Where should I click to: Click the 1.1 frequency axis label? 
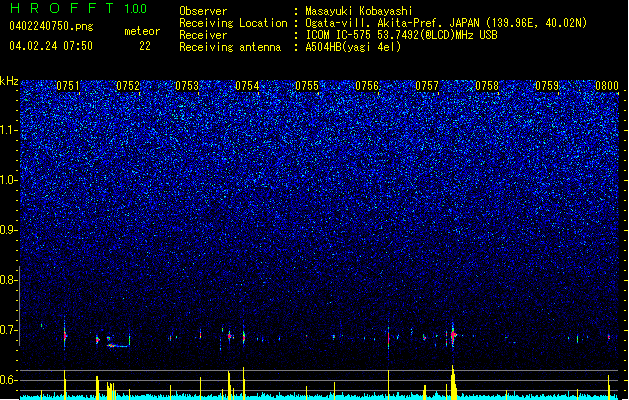[9, 130]
